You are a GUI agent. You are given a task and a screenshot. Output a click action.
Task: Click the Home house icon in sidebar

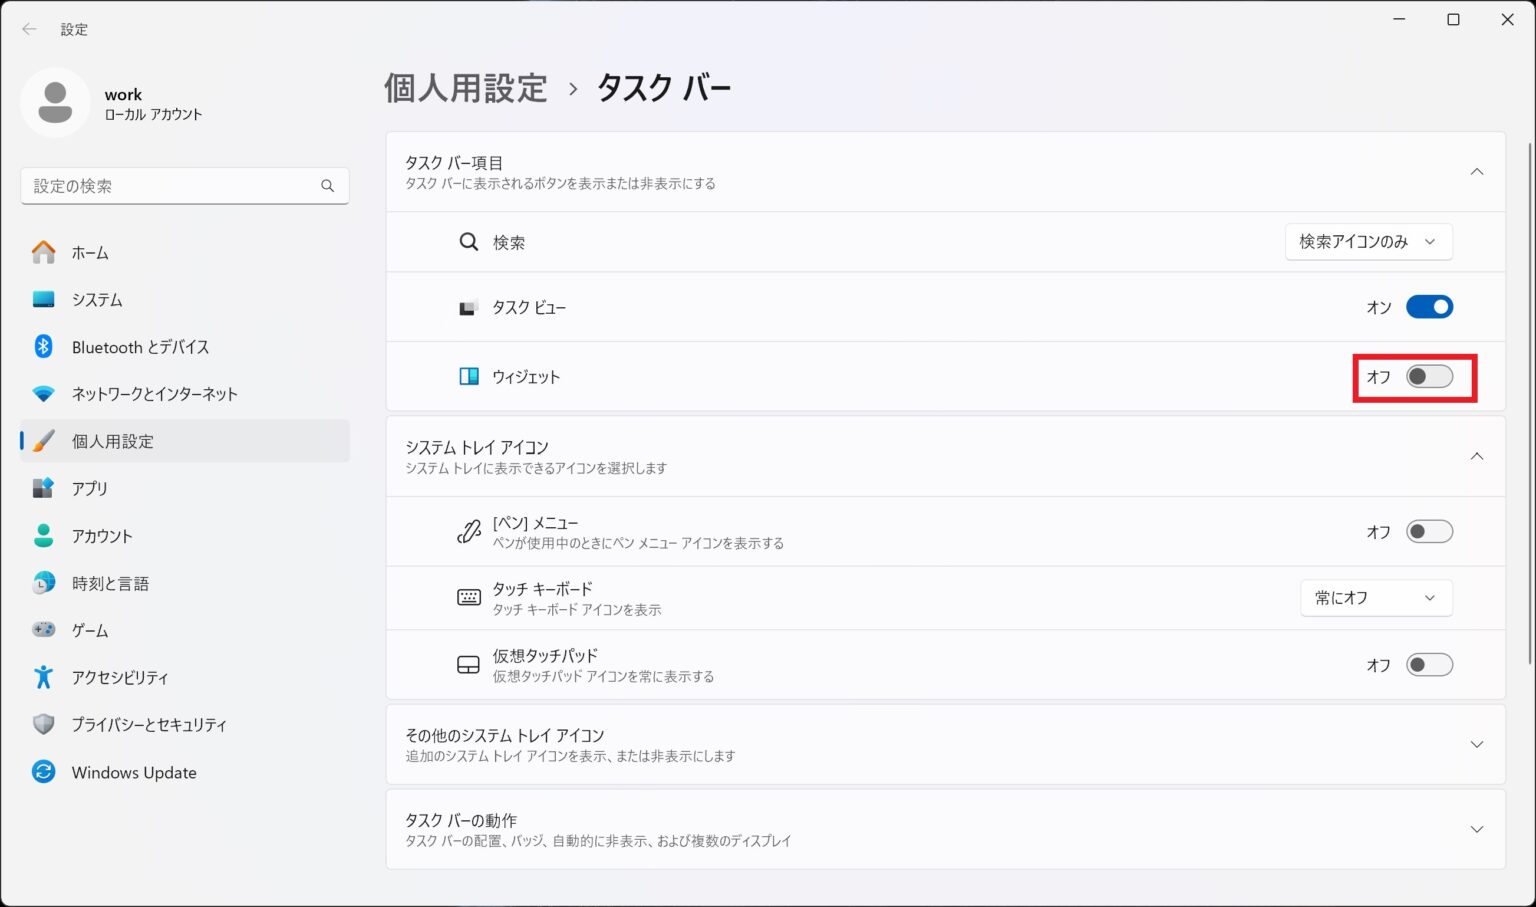point(43,253)
